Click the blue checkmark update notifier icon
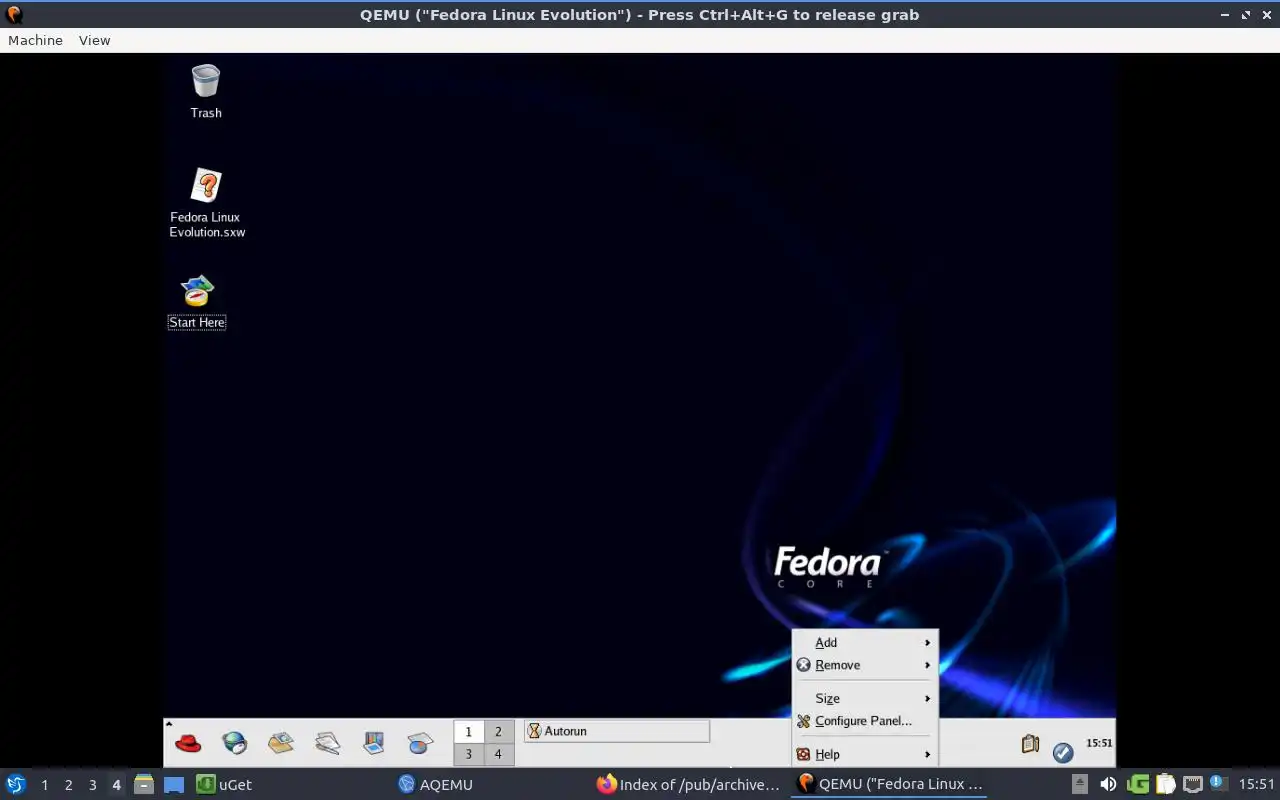Screen dimensions: 1280x800 [x=1063, y=752]
